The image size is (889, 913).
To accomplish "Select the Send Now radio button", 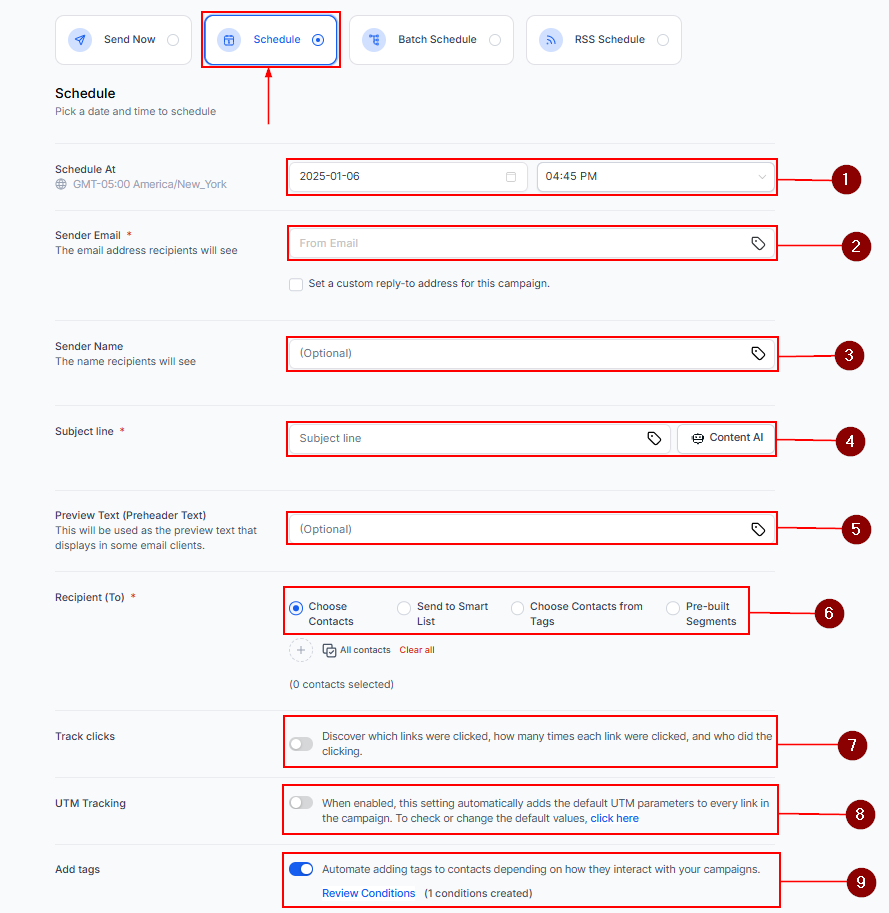I will point(173,40).
